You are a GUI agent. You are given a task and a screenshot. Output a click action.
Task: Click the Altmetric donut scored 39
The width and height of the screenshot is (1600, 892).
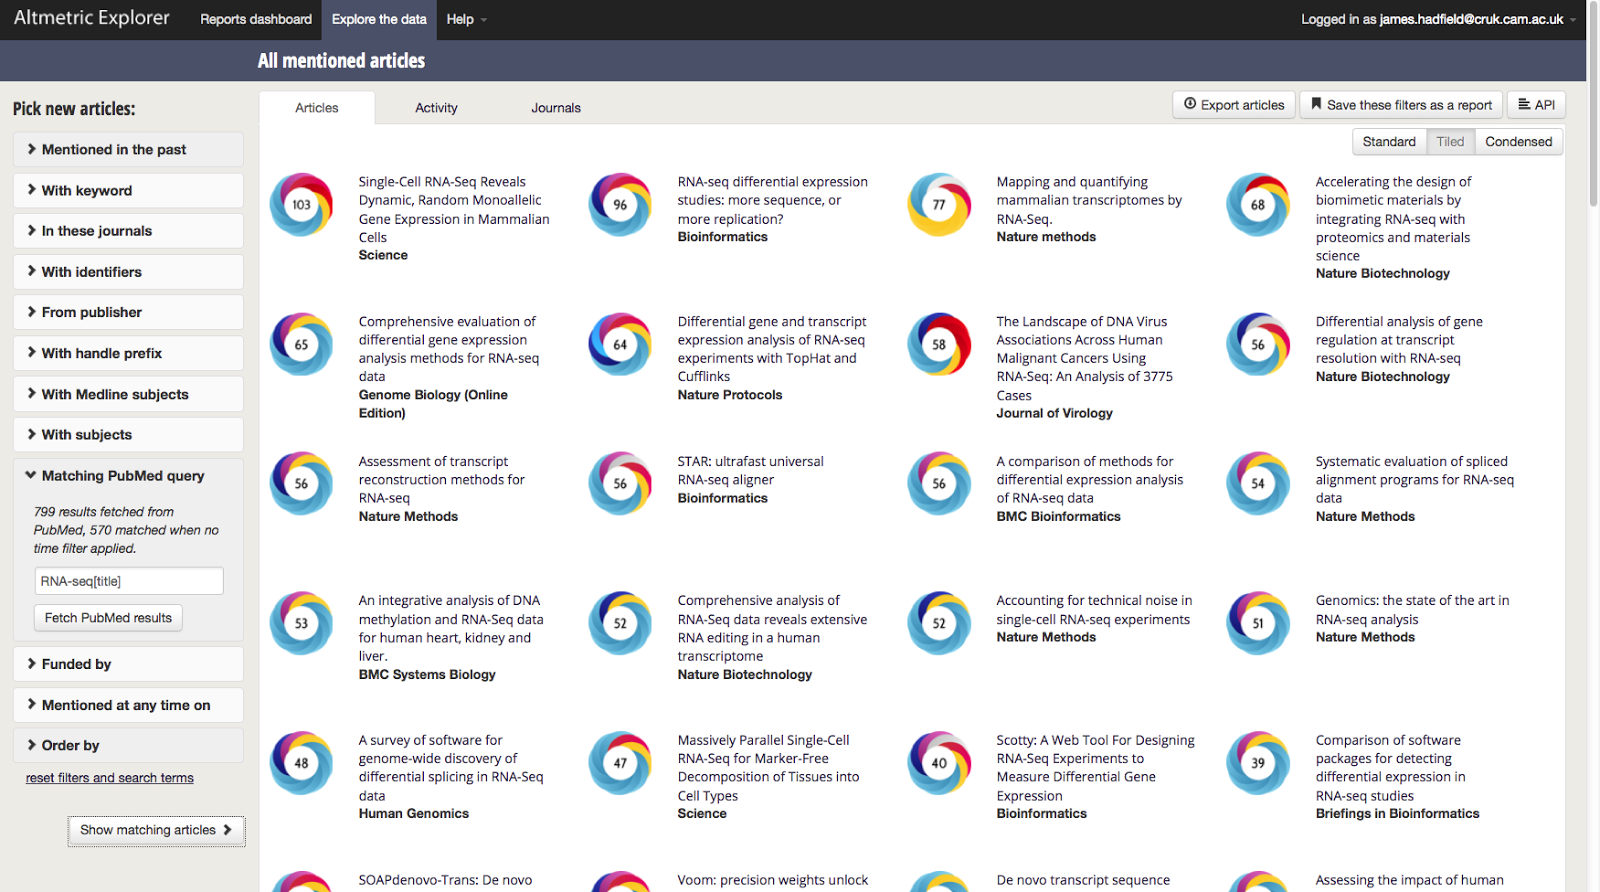coord(1258,763)
